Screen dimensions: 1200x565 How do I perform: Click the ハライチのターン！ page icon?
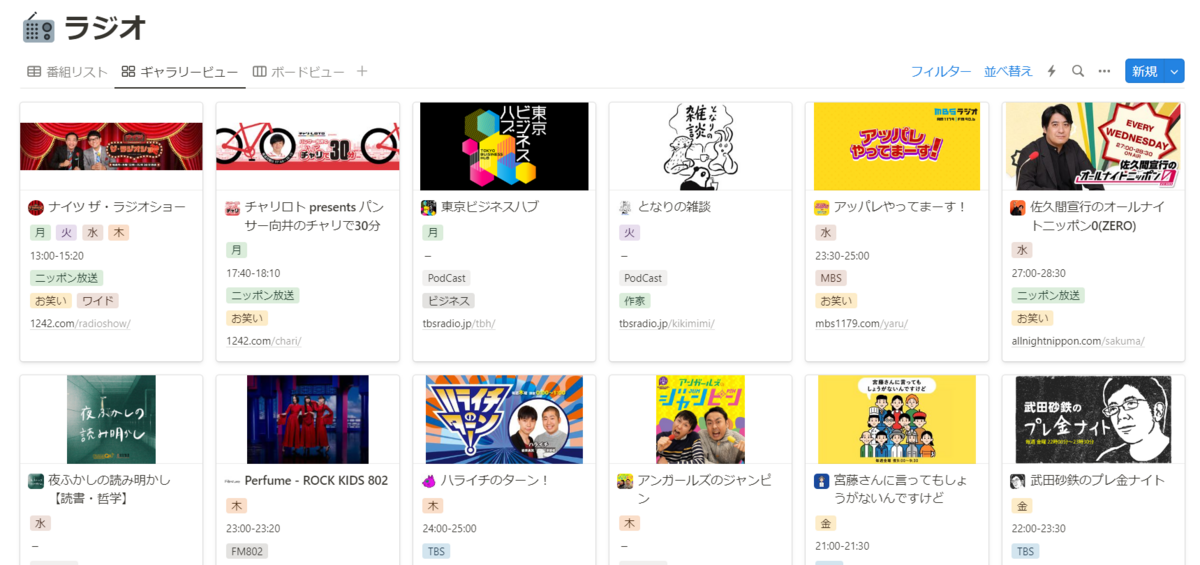pos(429,480)
